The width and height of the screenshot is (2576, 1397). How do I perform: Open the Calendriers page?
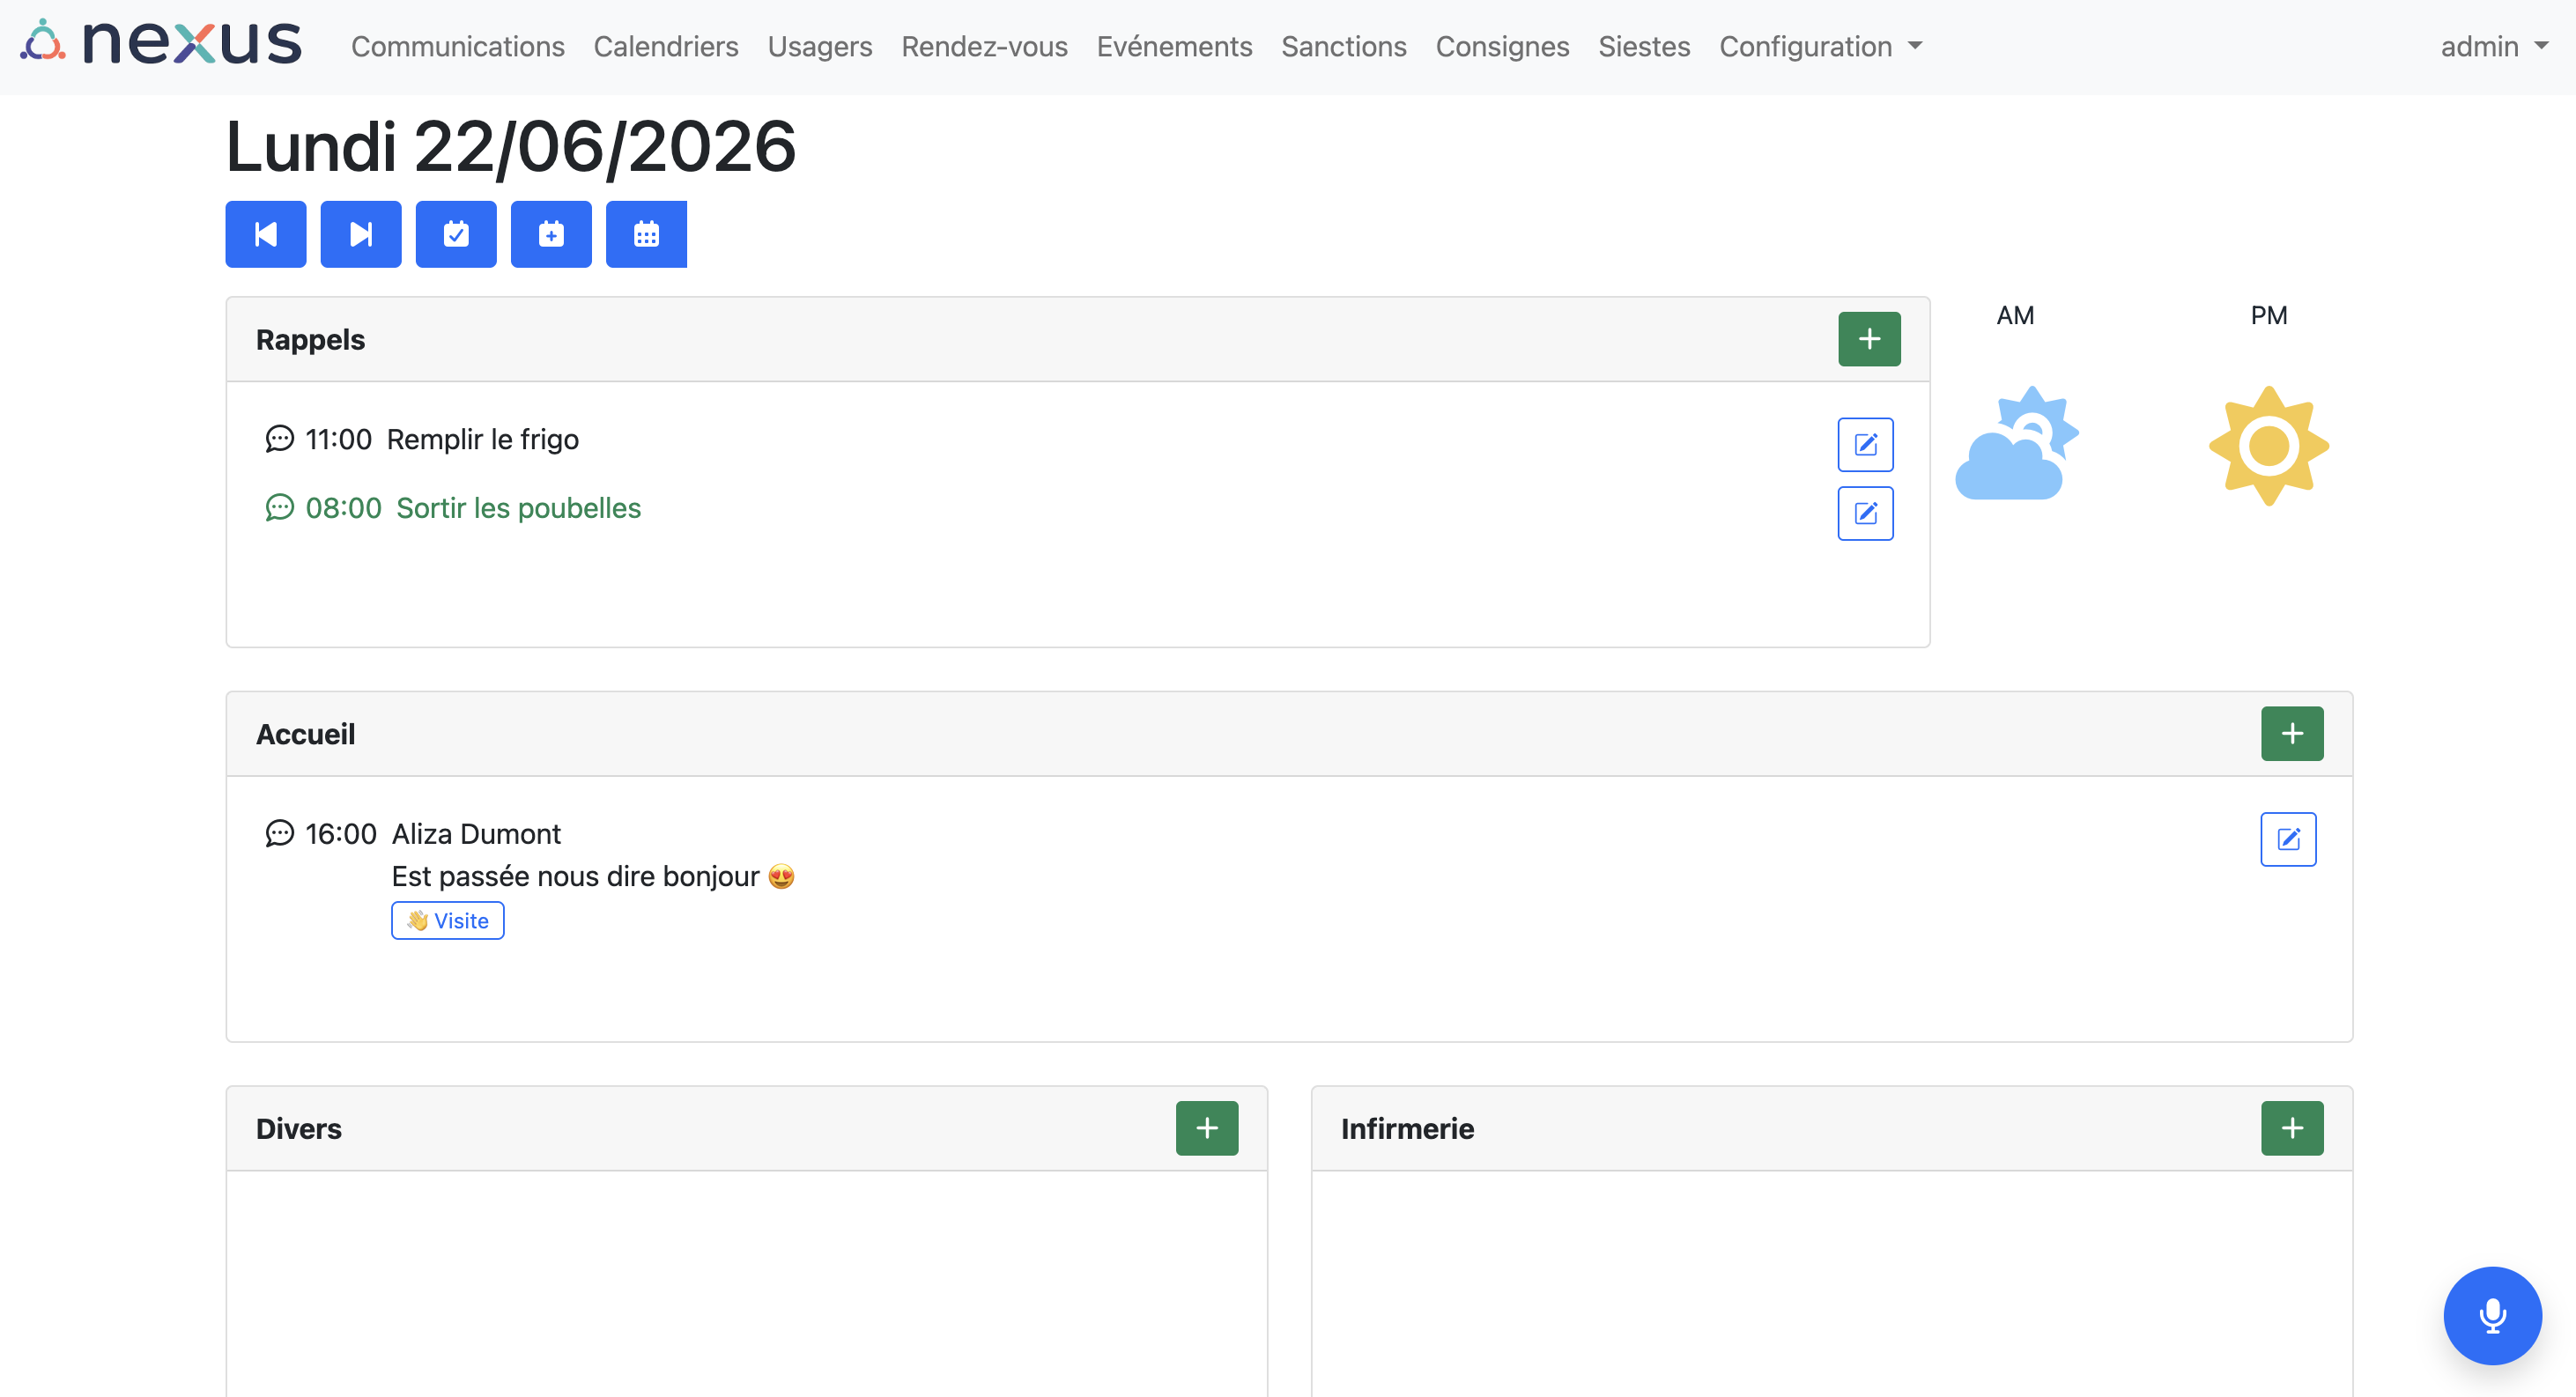666,46
